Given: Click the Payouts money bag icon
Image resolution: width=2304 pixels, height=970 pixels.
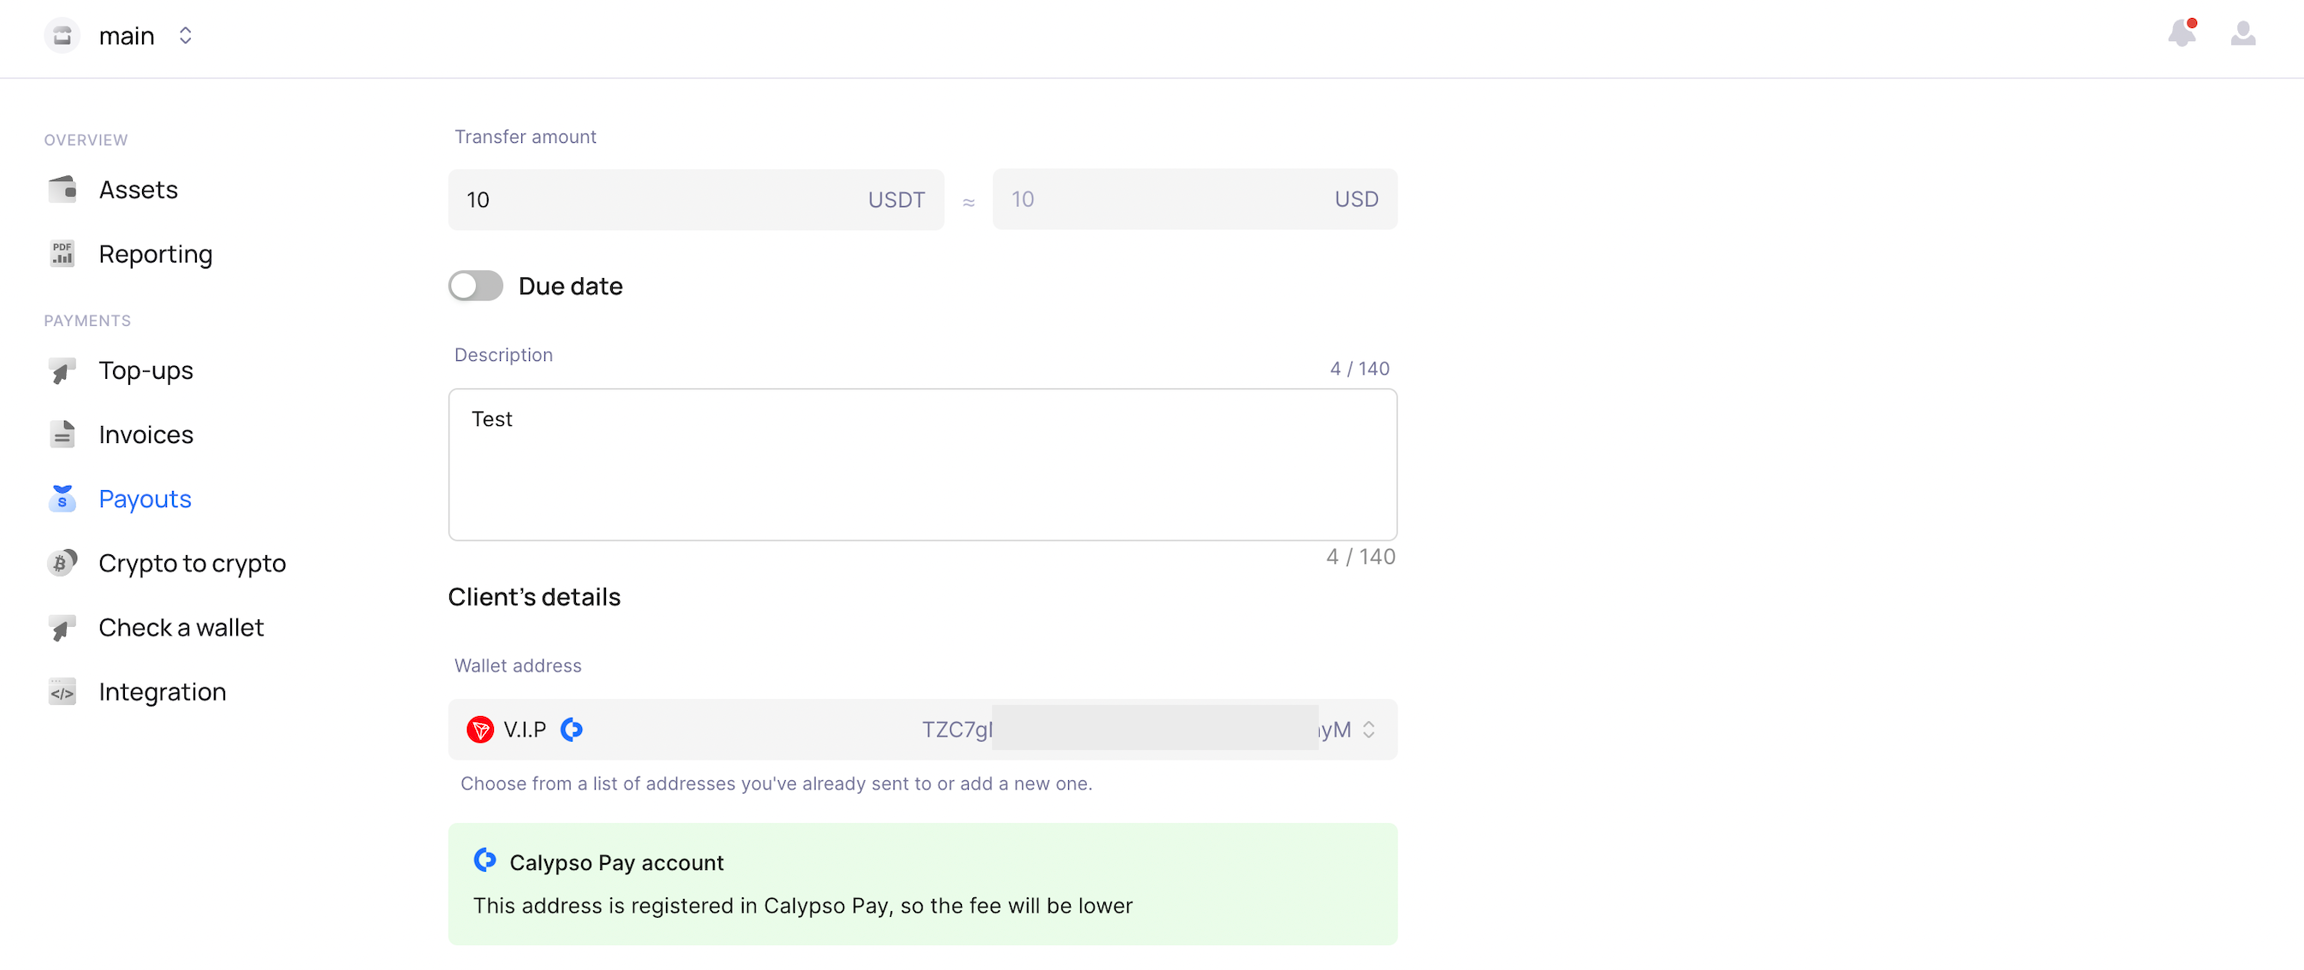Looking at the screenshot, I should tap(62, 498).
